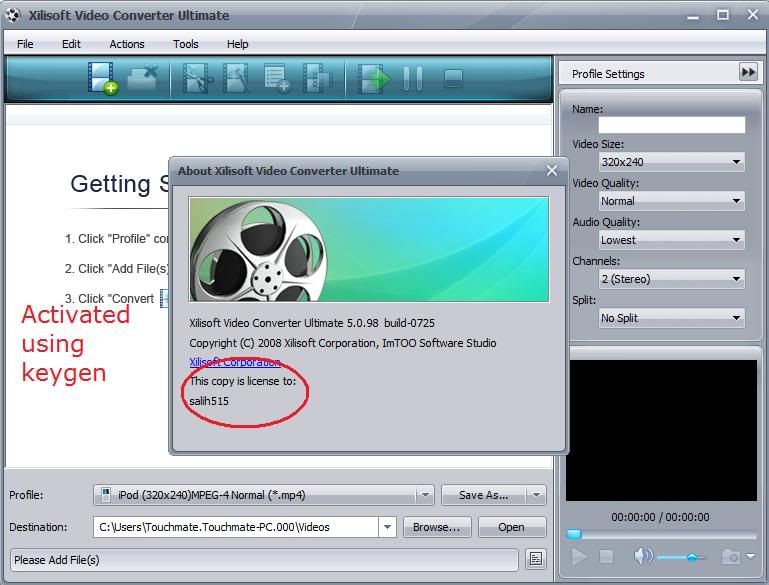
Task: Start conversion with green arrow icon
Action: point(373,79)
